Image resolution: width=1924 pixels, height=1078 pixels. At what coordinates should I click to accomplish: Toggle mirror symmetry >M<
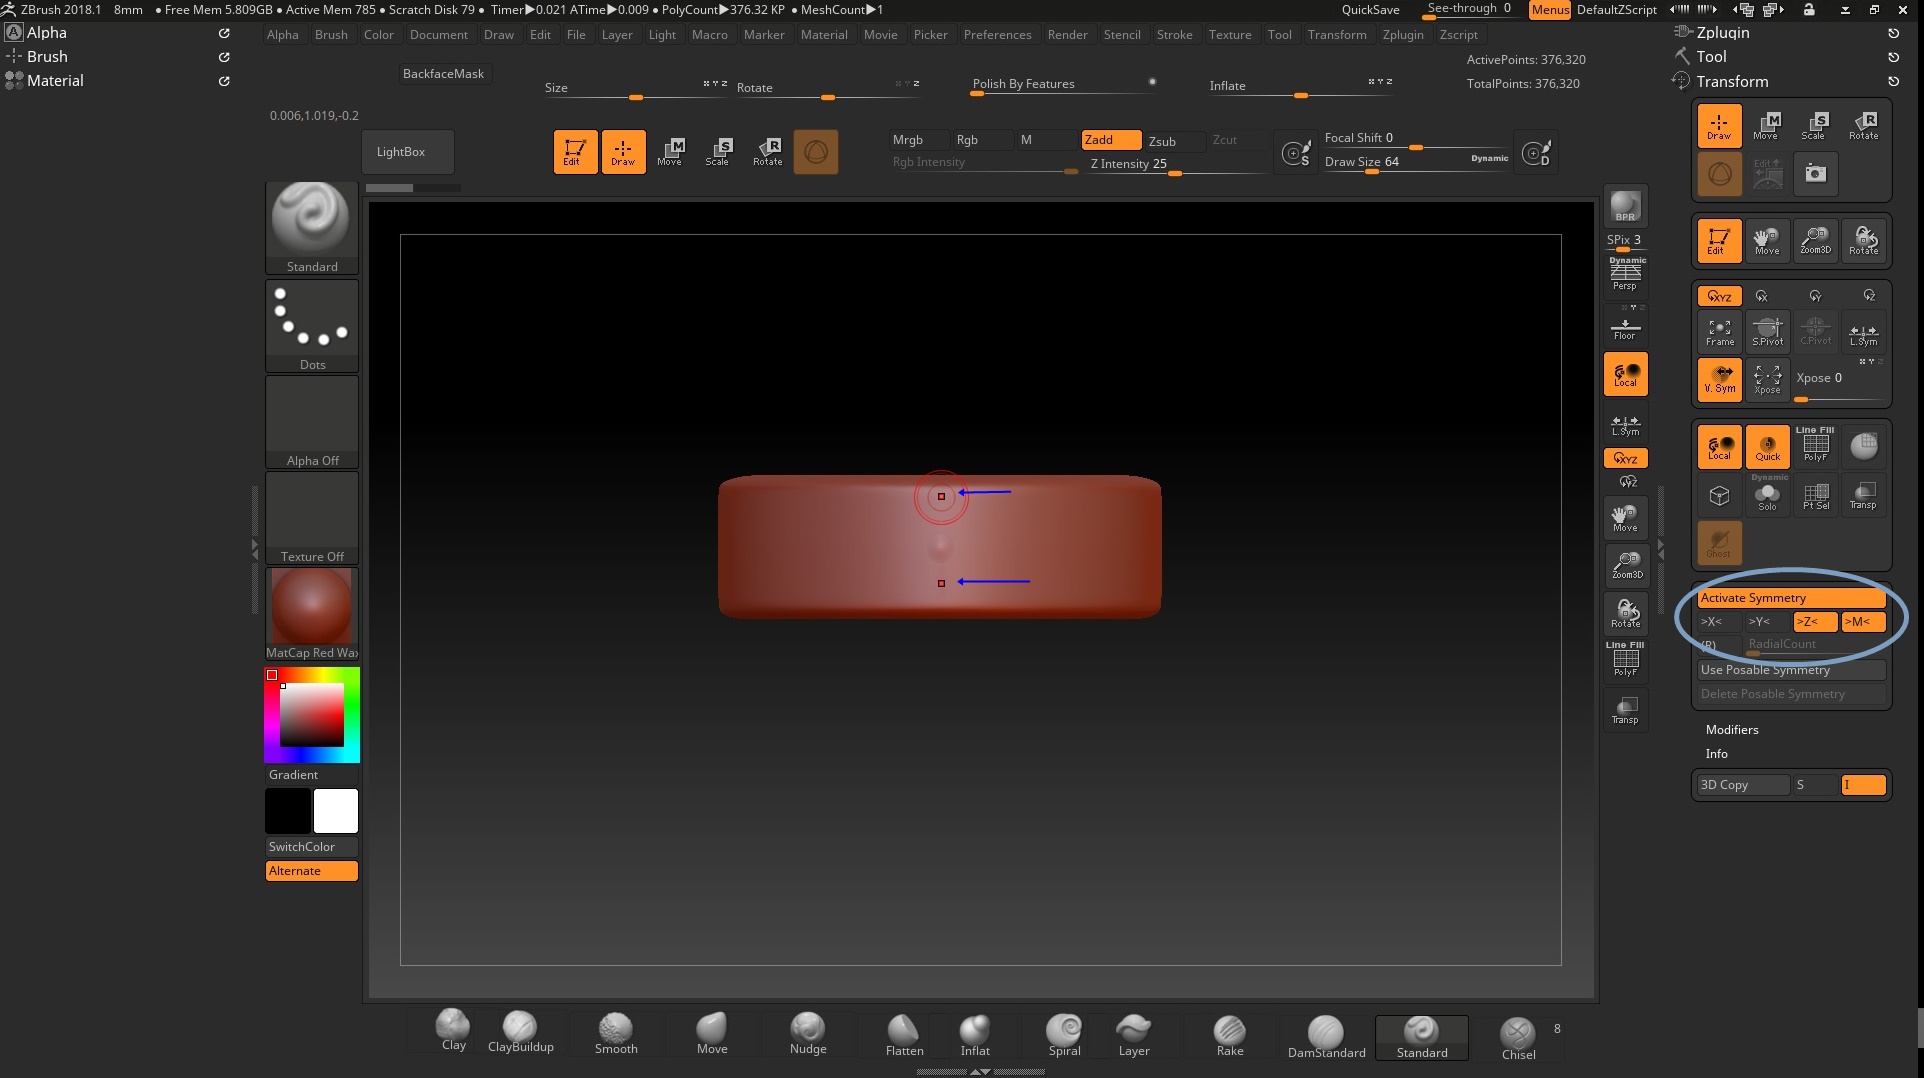coord(1862,621)
